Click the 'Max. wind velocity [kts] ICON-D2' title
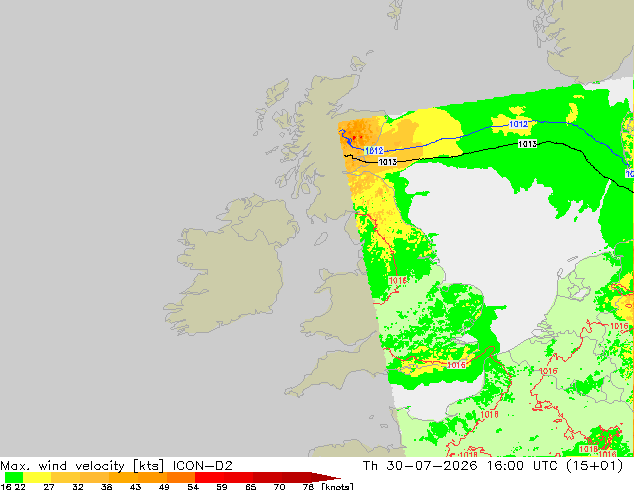The height and width of the screenshot is (490, 634). click(x=116, y=466)
